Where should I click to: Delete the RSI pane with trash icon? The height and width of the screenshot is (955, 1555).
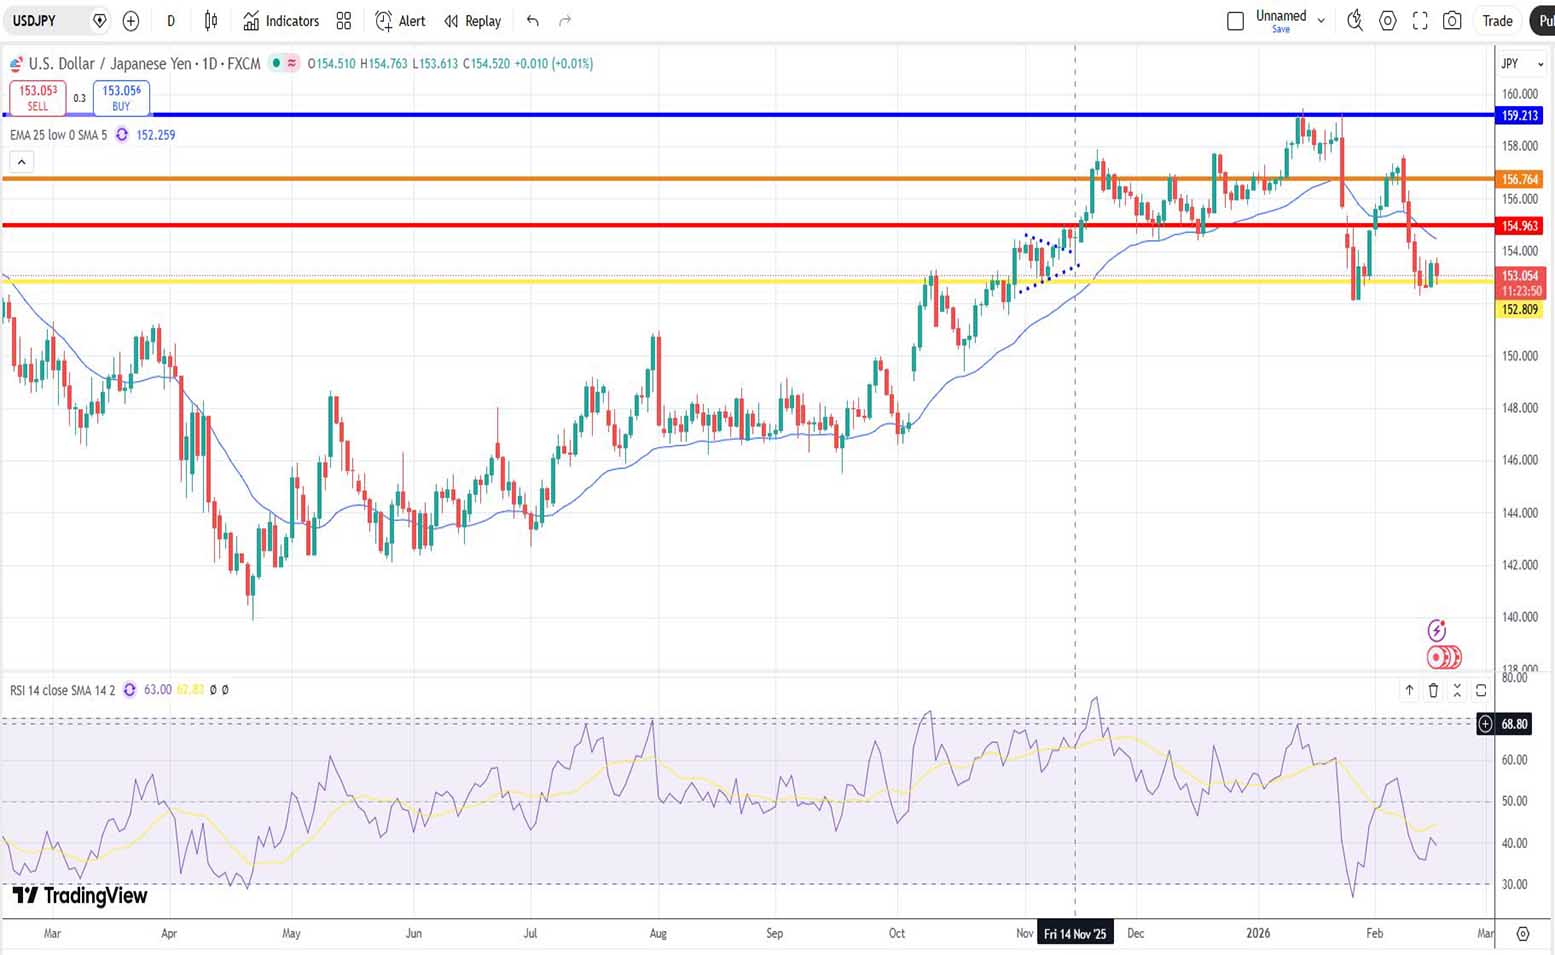click(x=1433, y=690)
